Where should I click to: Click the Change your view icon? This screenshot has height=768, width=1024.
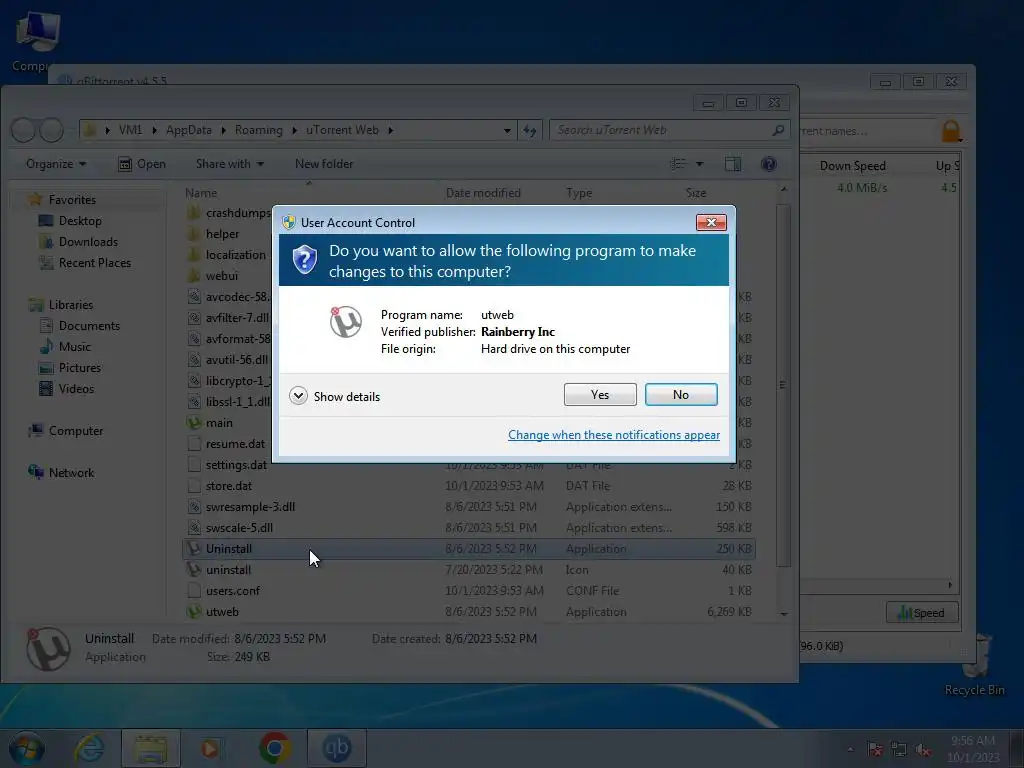(679, 164)
